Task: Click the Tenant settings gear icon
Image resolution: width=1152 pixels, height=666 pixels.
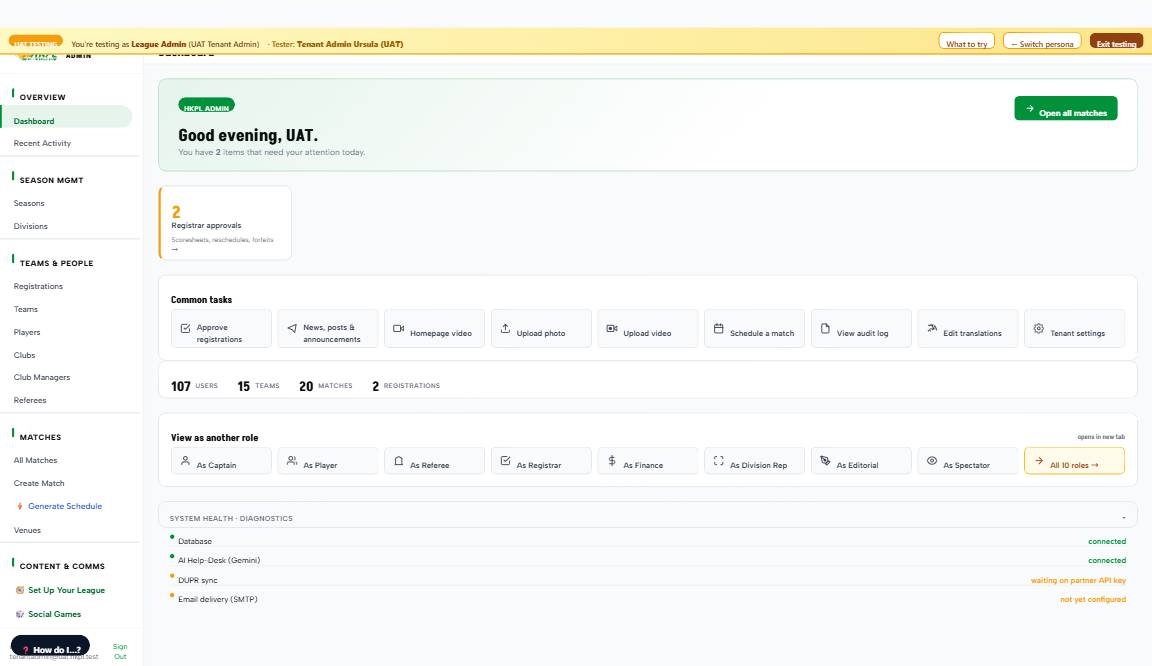Action: (1038, 328)
